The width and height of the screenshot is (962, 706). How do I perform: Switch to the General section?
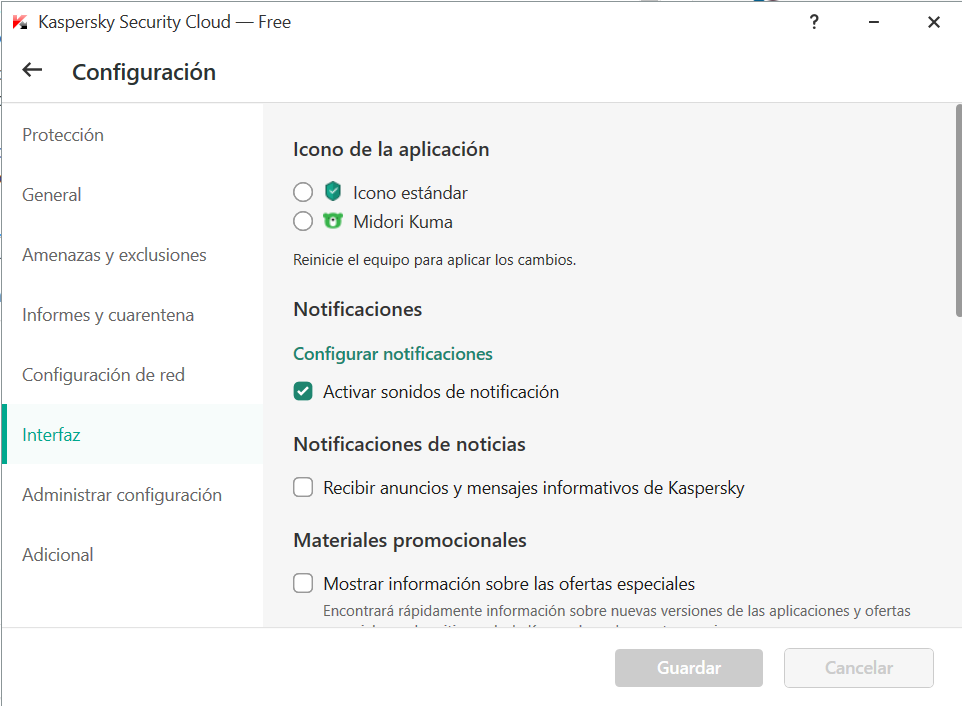pyautogui.click(x=52, y=195)
